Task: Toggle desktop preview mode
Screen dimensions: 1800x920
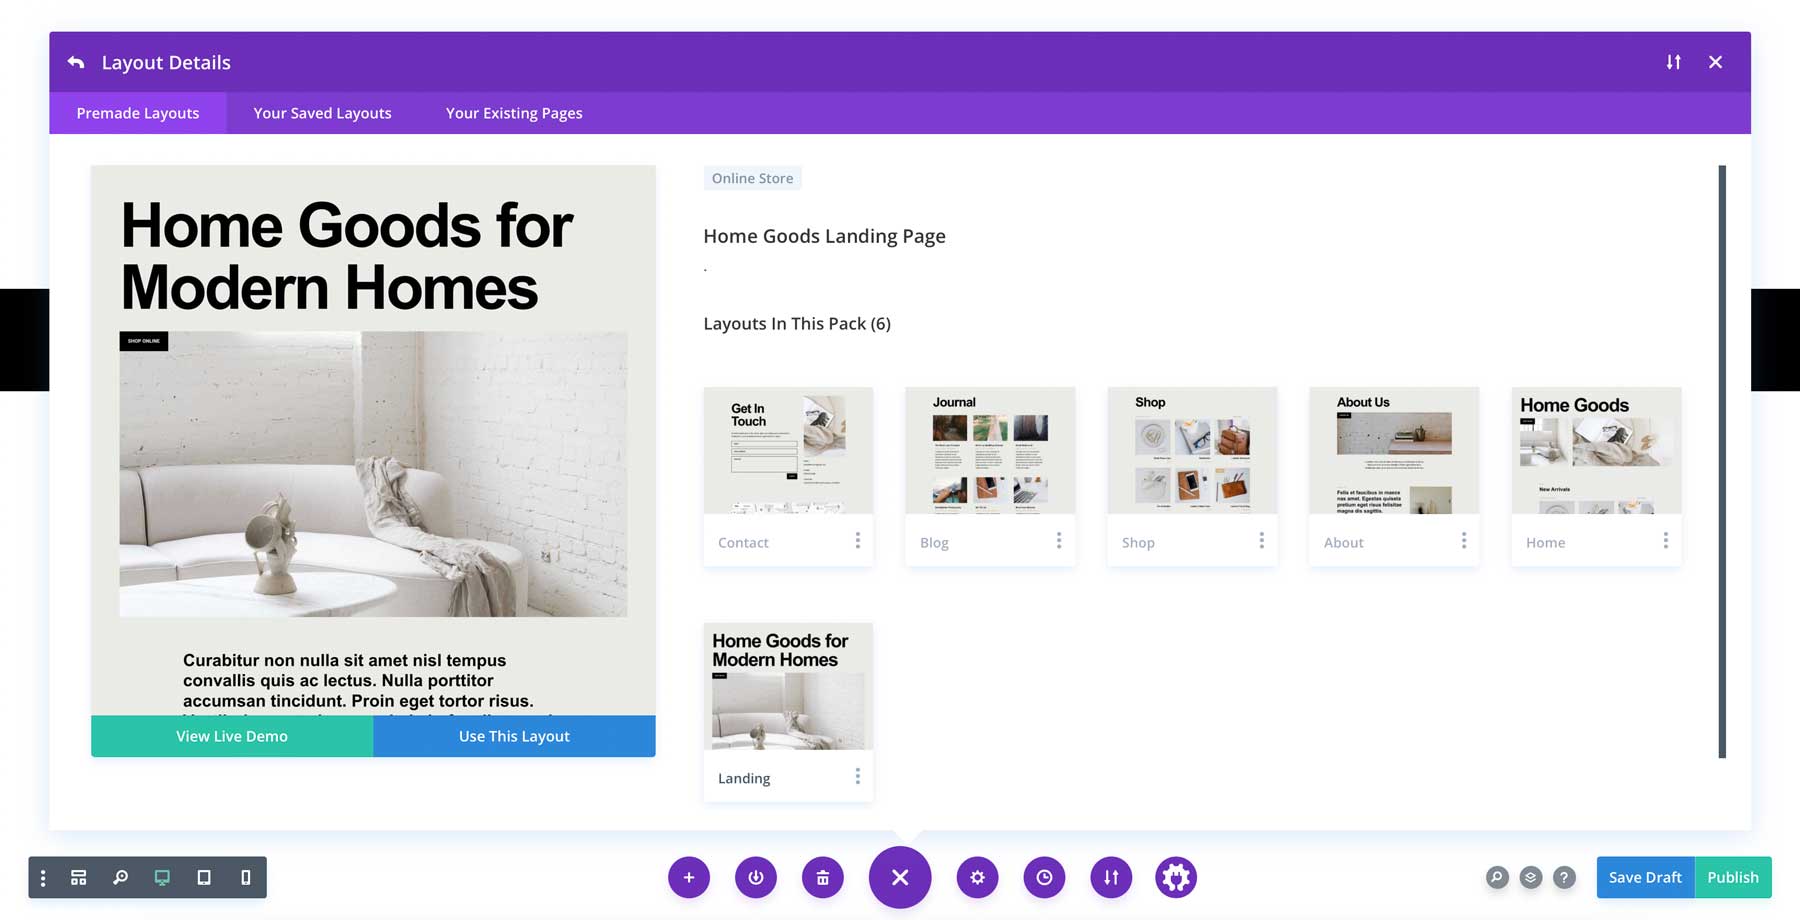Action: (x=162, y=877)
